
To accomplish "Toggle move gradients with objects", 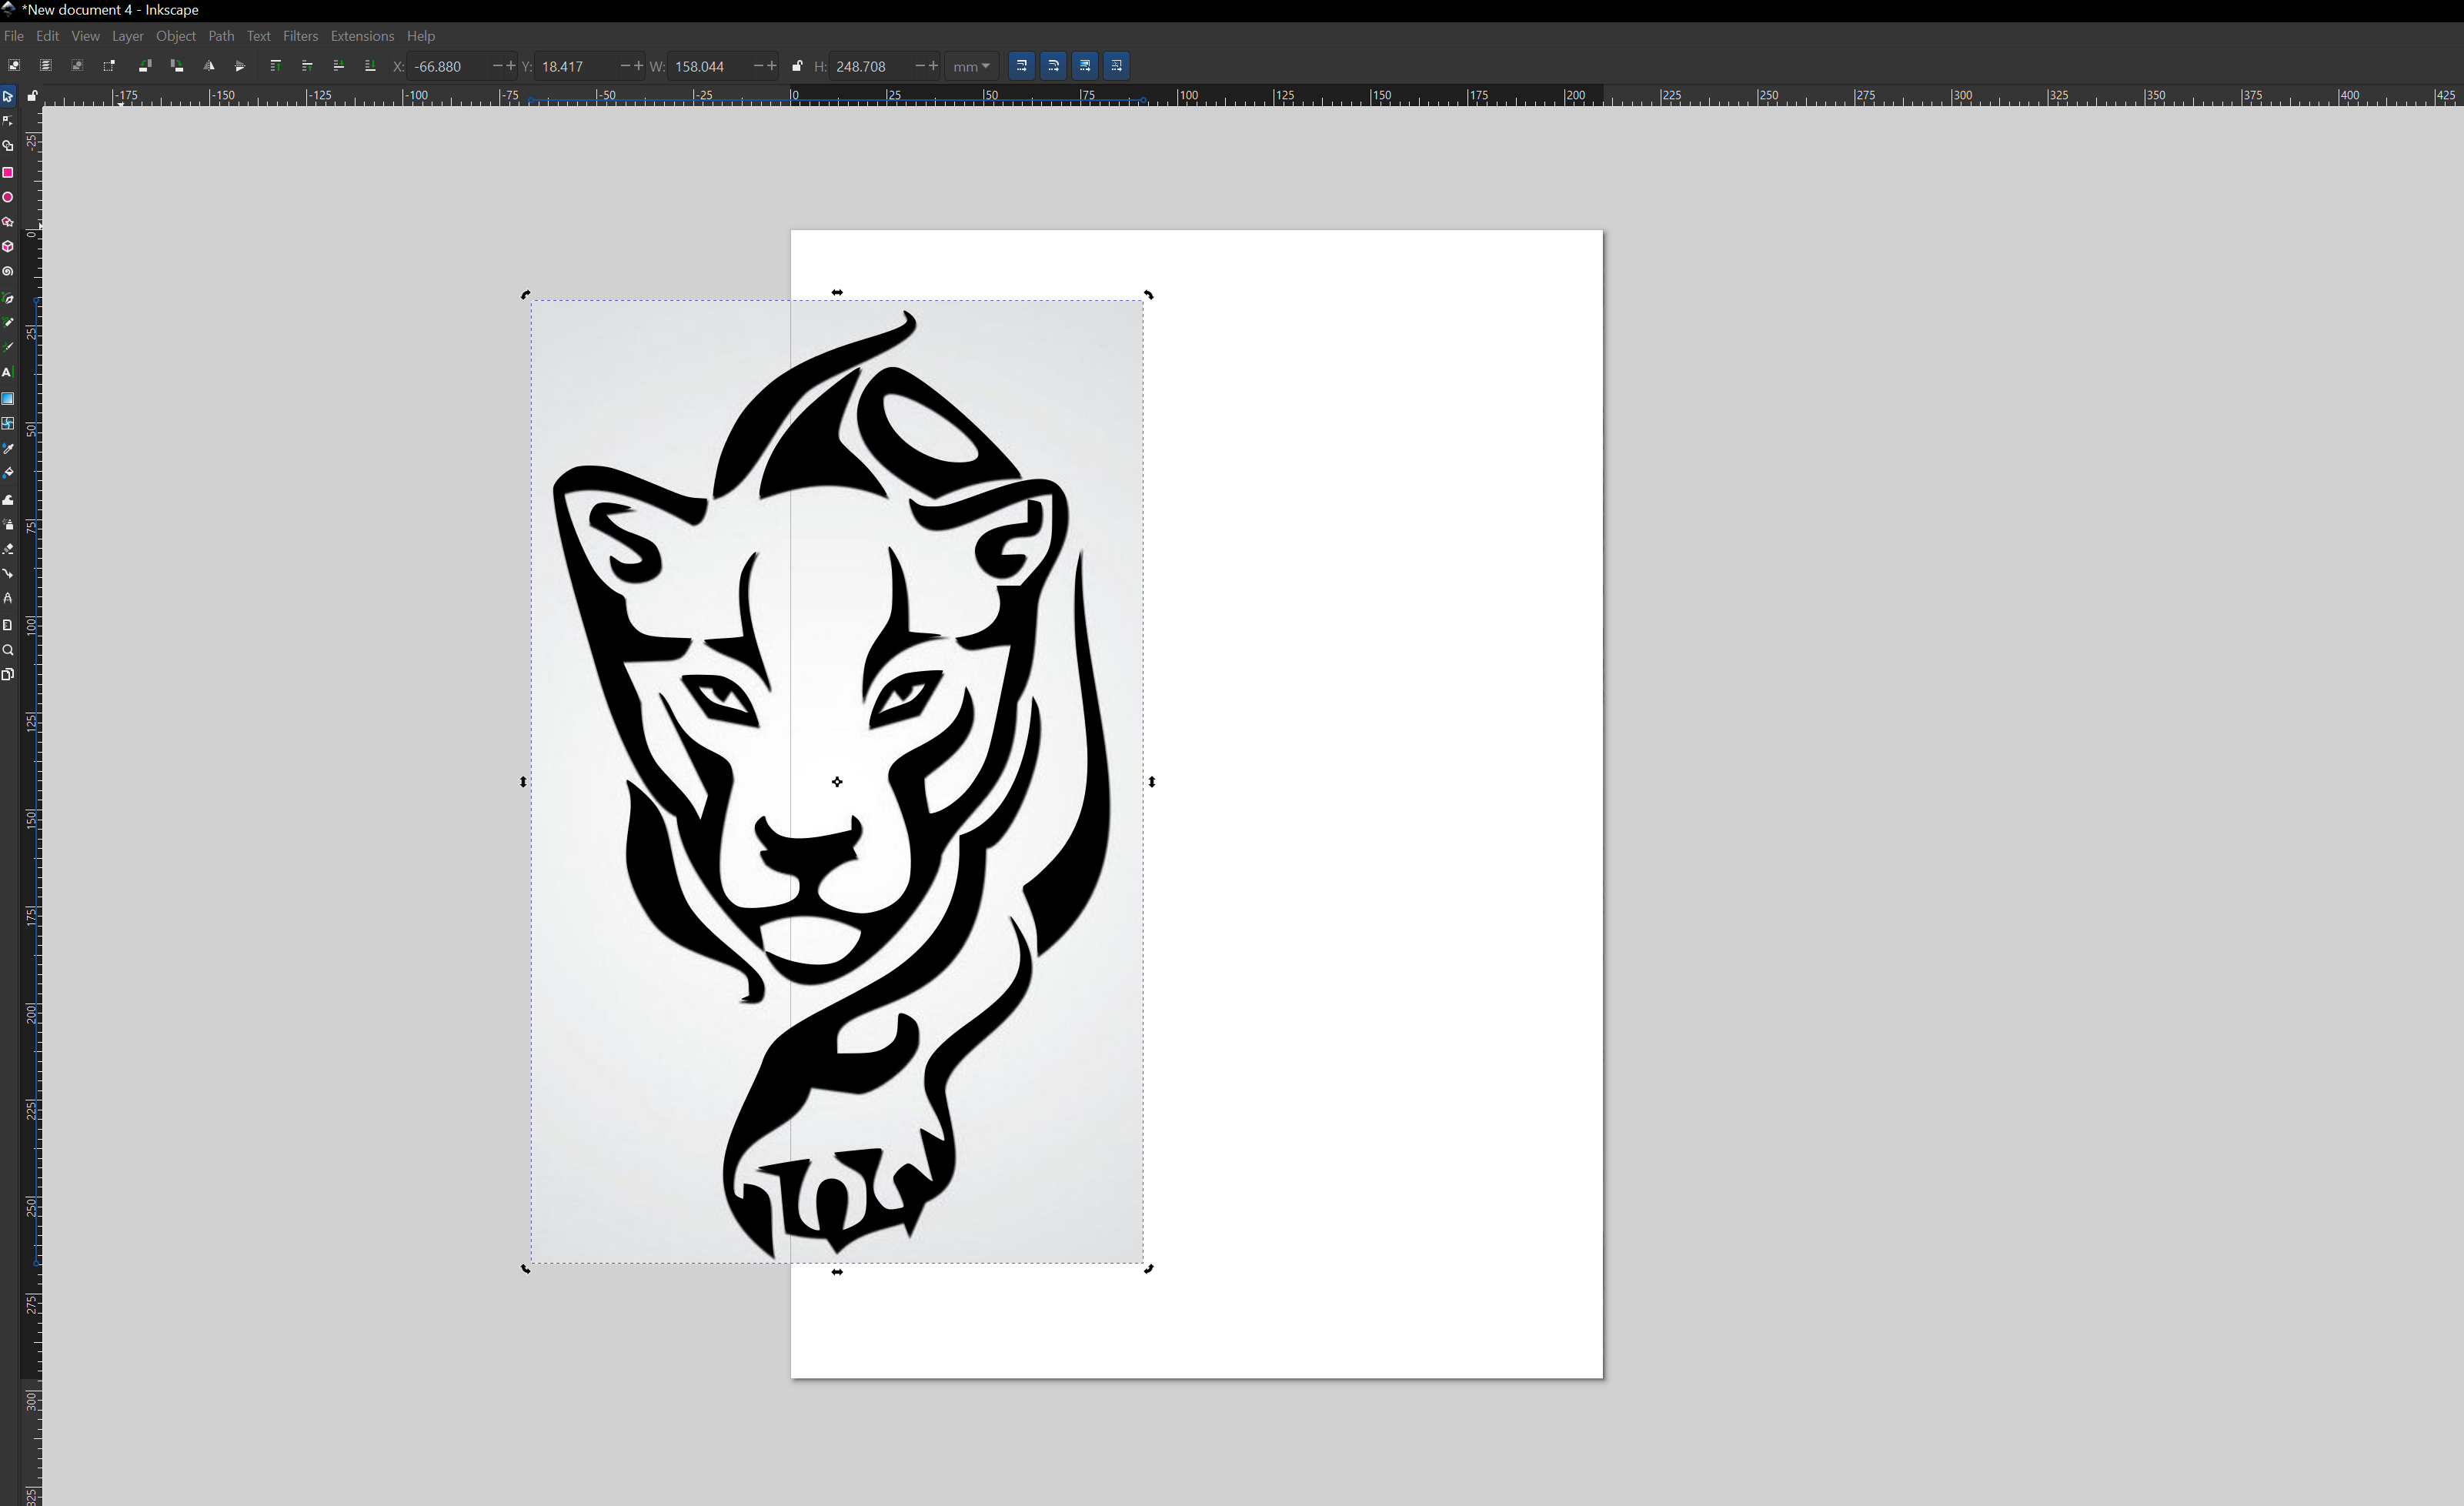I will pos(1085,66).
